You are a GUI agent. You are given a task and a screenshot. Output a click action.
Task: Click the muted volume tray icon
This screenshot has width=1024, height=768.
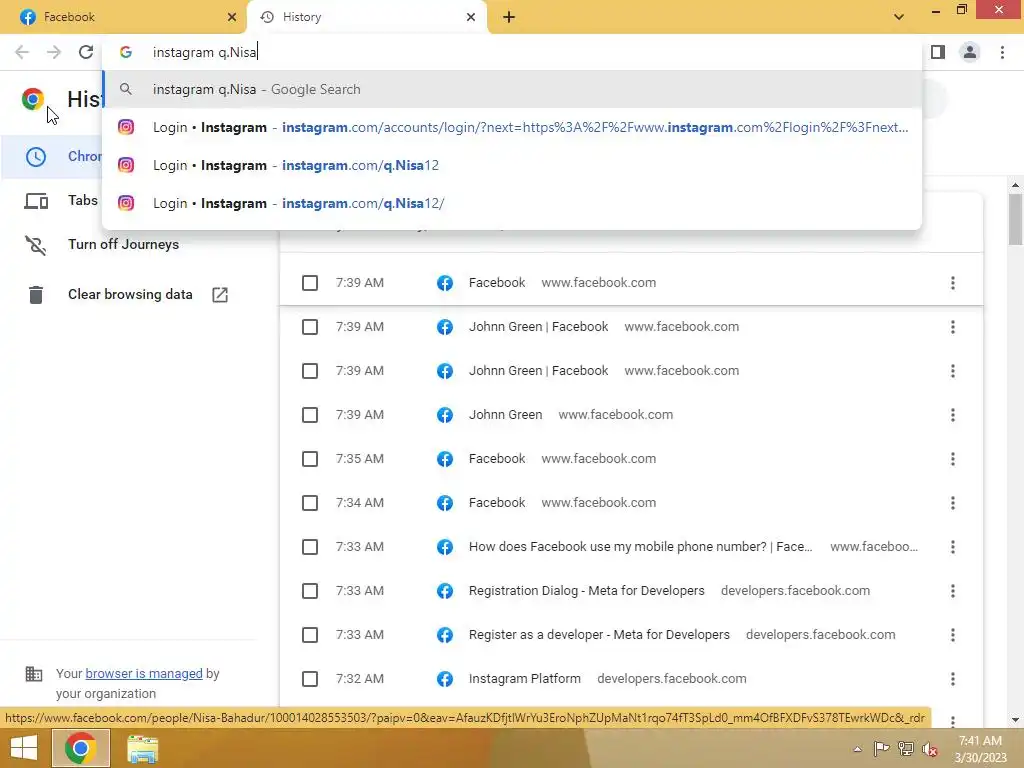(x=930, y=749)
